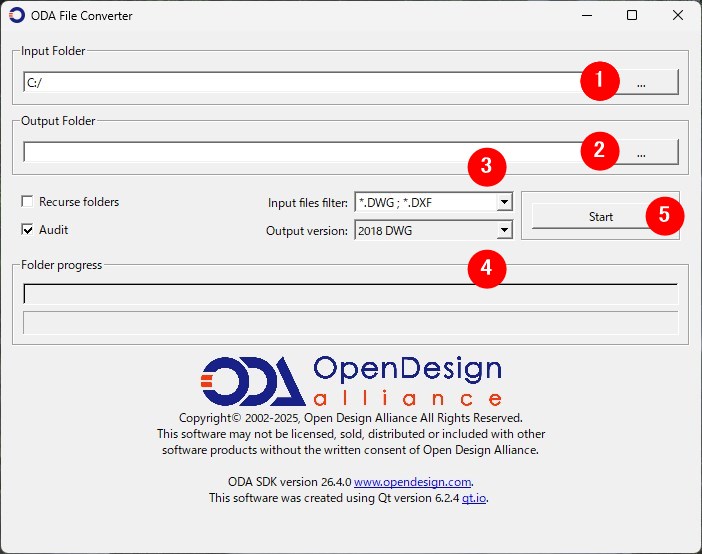Minimize the ODA File Converter window
The image size is (702, 554).
click(587, 15)
